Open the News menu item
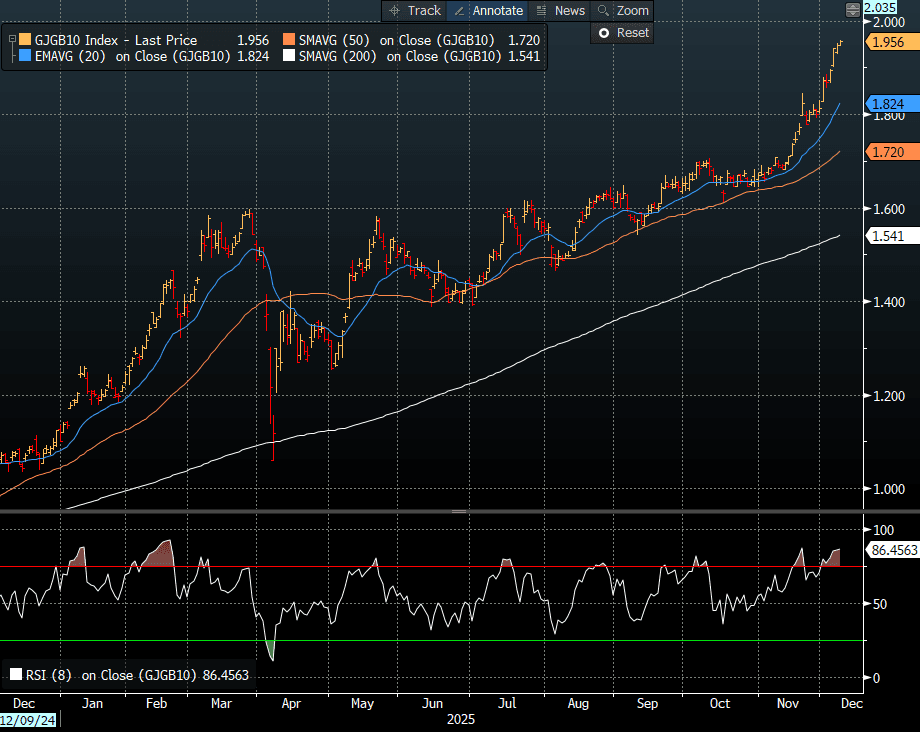 (569, 10)
